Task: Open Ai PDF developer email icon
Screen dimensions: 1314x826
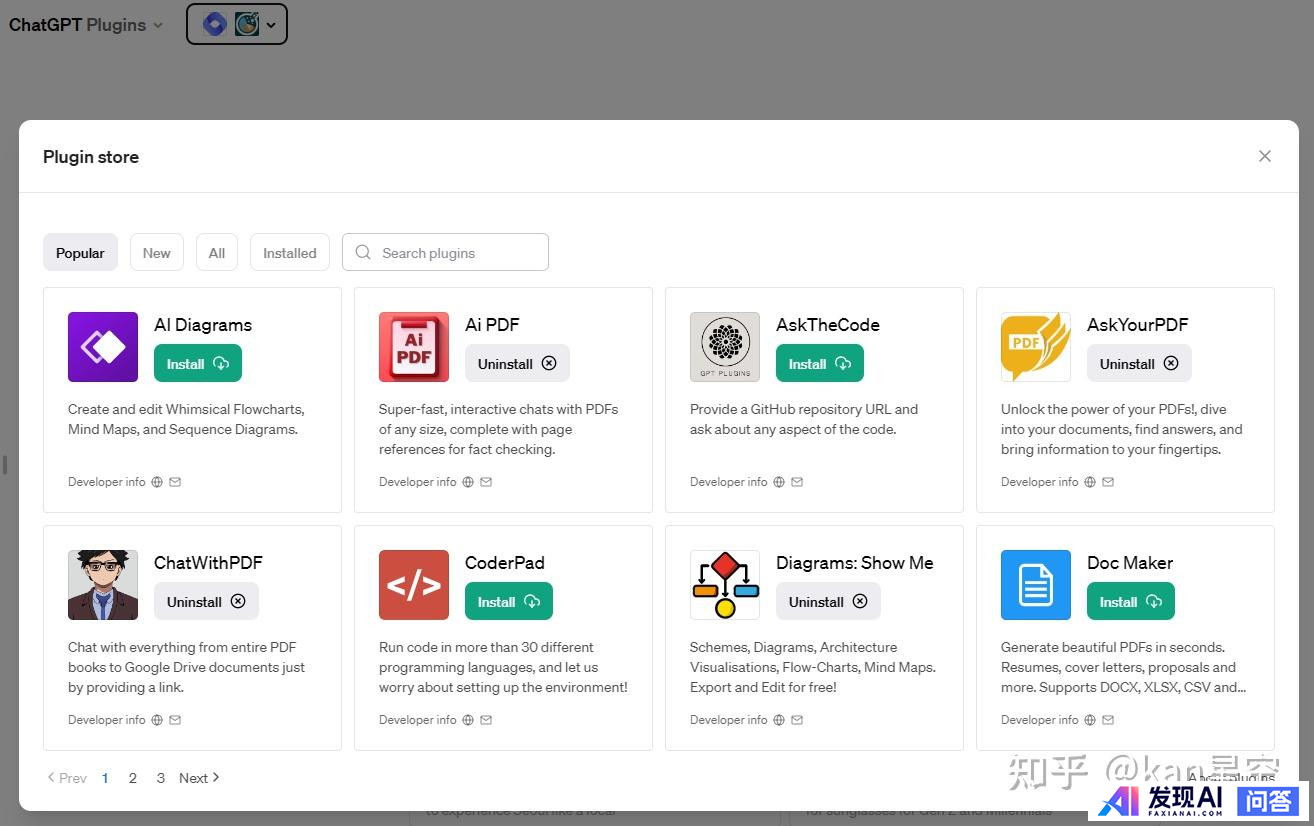Action: coord(486,482)
